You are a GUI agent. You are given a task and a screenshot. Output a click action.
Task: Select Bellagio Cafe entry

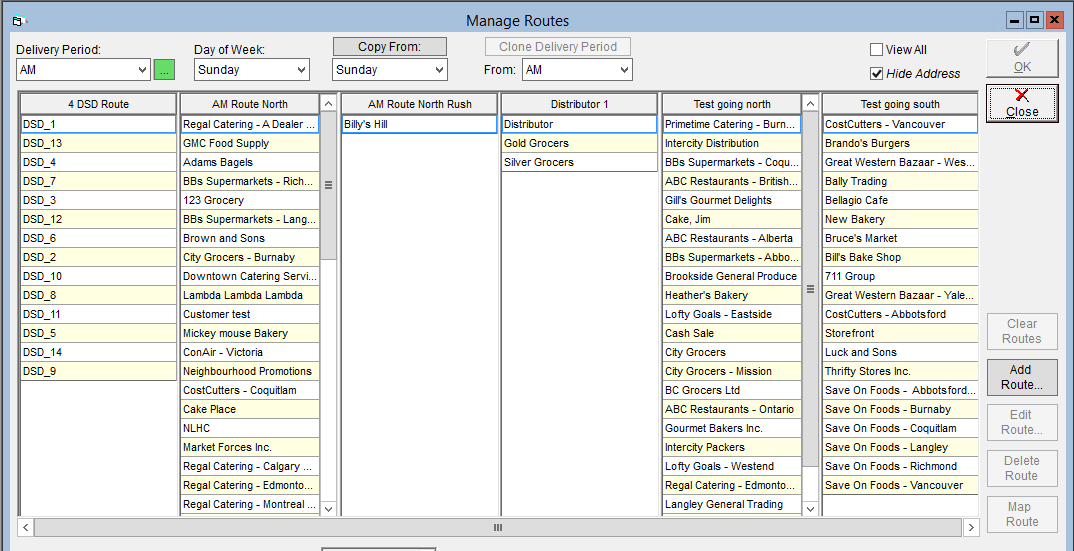pos(900,200)
